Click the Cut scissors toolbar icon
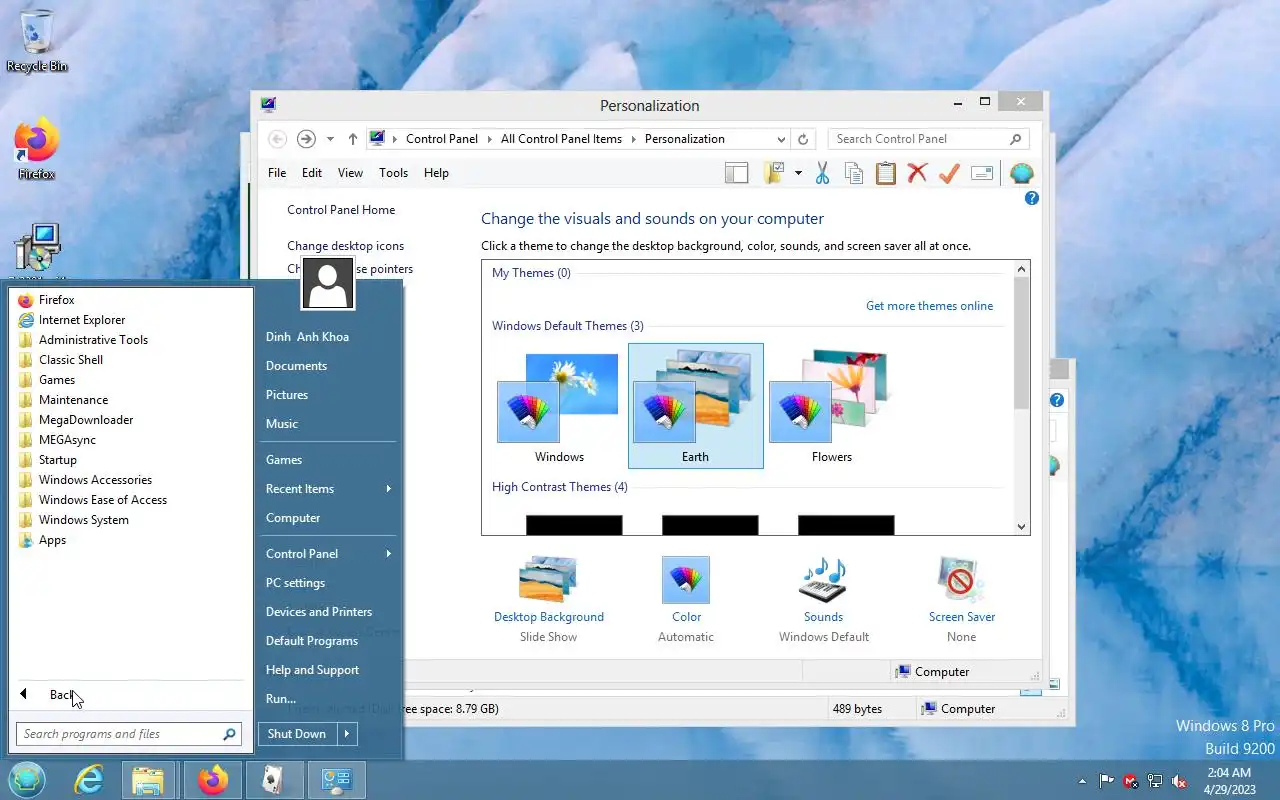 pos(822,173)
